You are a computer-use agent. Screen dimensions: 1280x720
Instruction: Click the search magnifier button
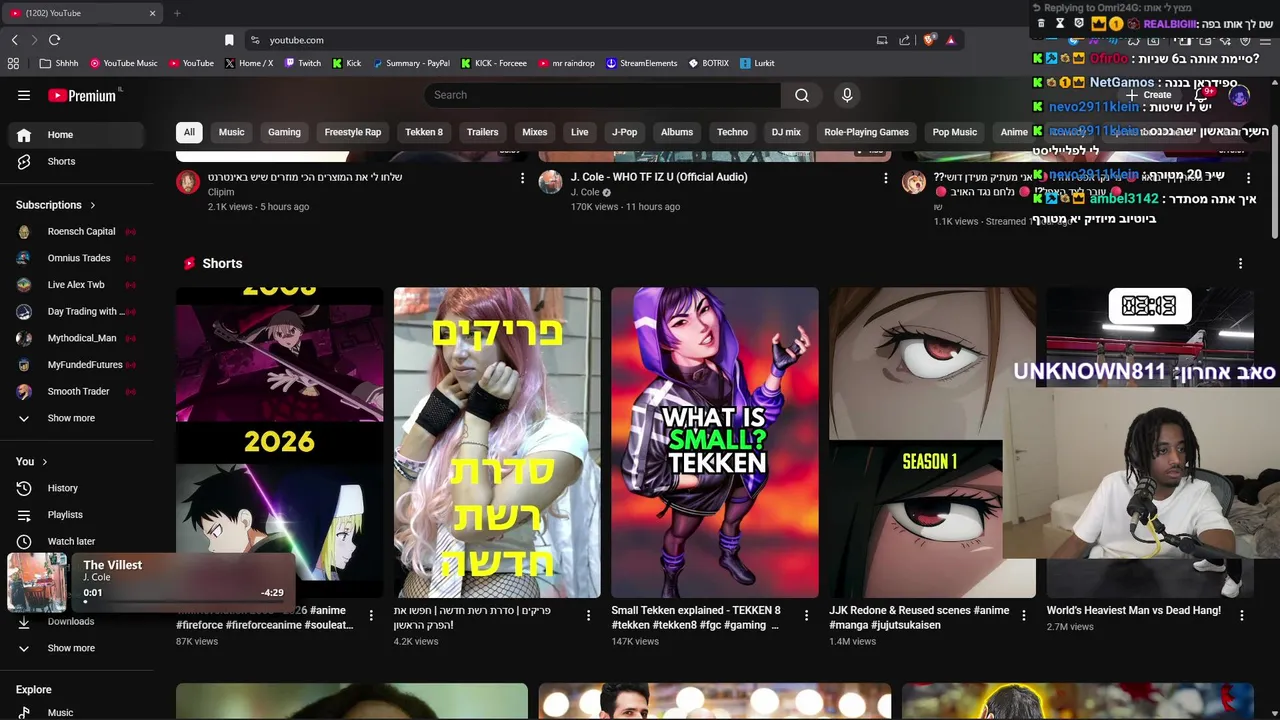click(x=802, y=95)
